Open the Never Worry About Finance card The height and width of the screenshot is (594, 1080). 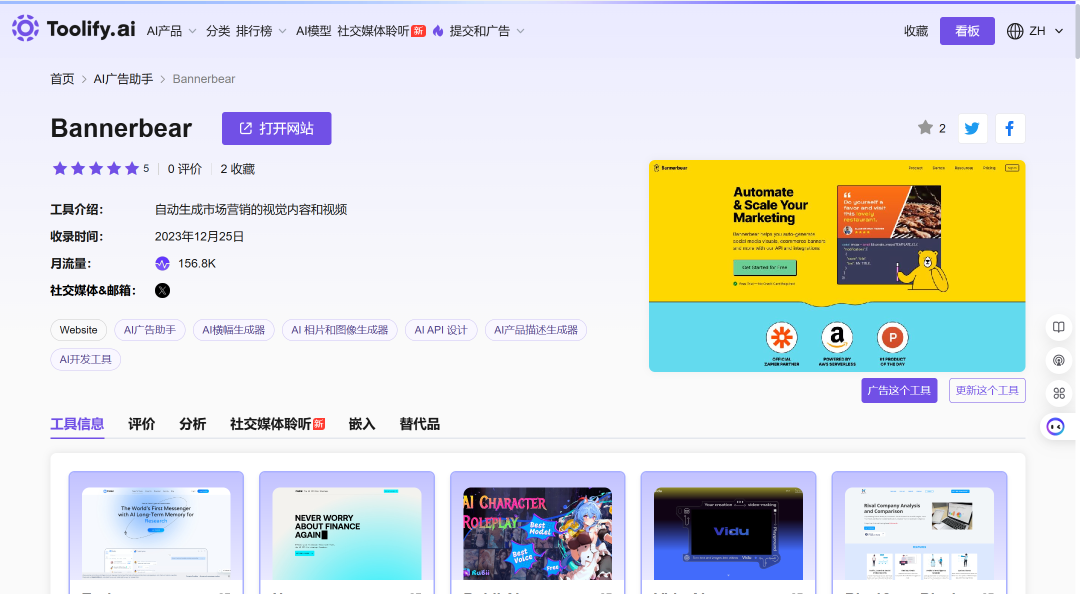[x=347, y=533]
